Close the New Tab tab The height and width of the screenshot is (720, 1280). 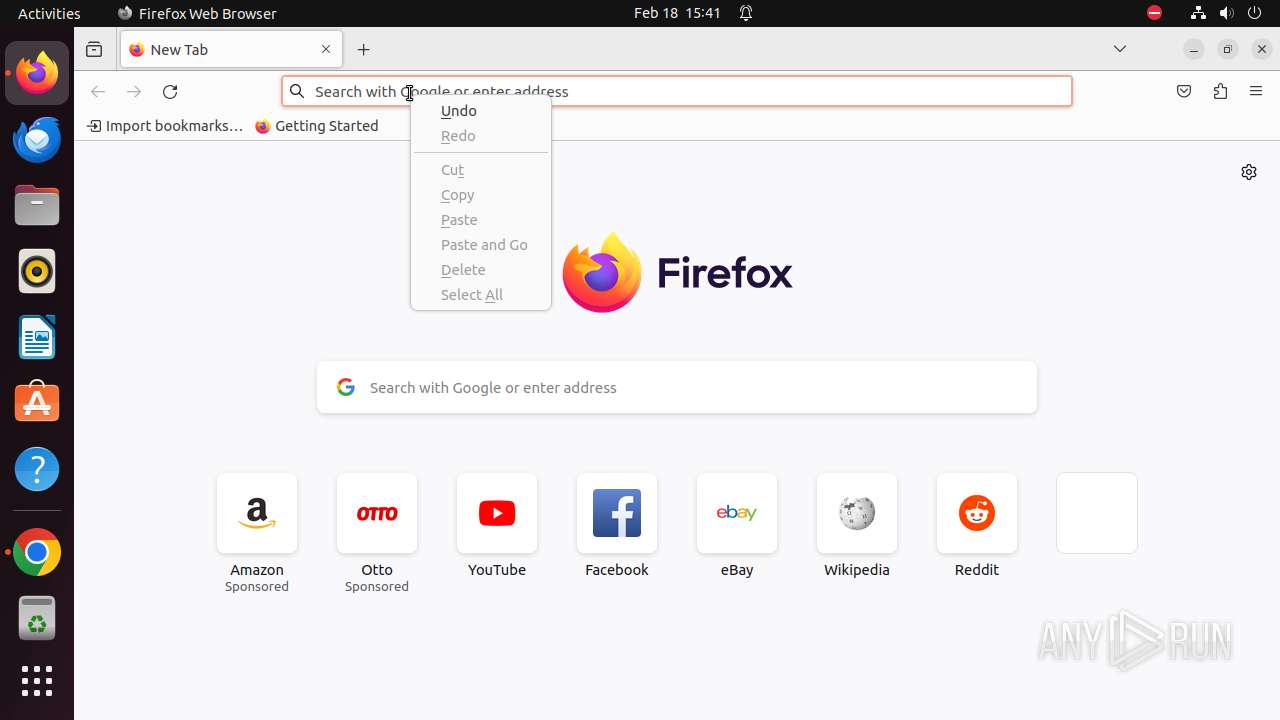(326, 49)
